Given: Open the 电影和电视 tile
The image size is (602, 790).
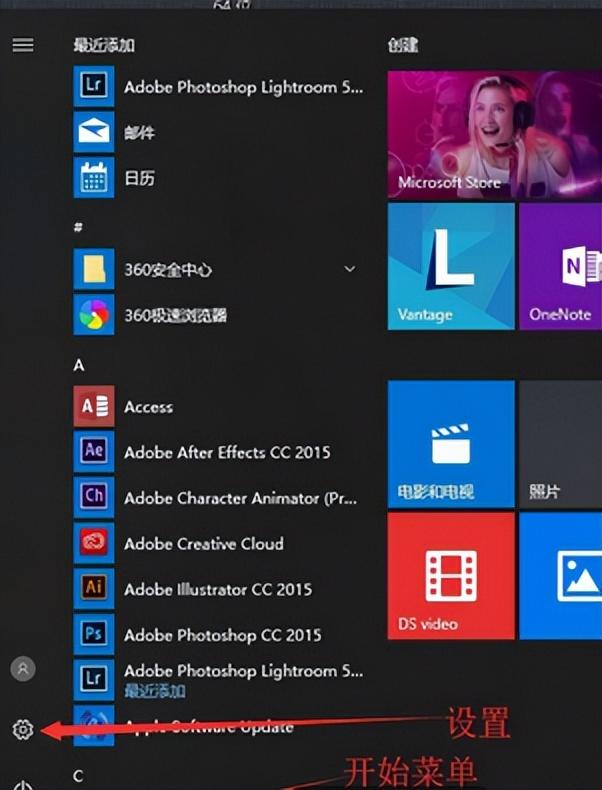Looking at the screenshot, I should [451, 443].
